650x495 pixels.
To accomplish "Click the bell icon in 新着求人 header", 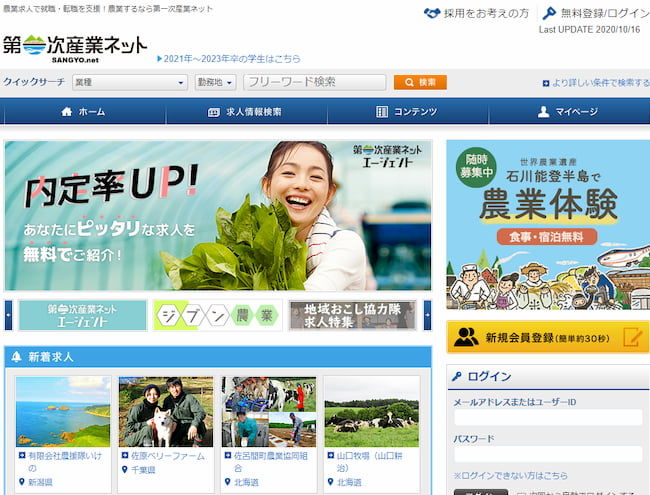I will coord(17,357).
